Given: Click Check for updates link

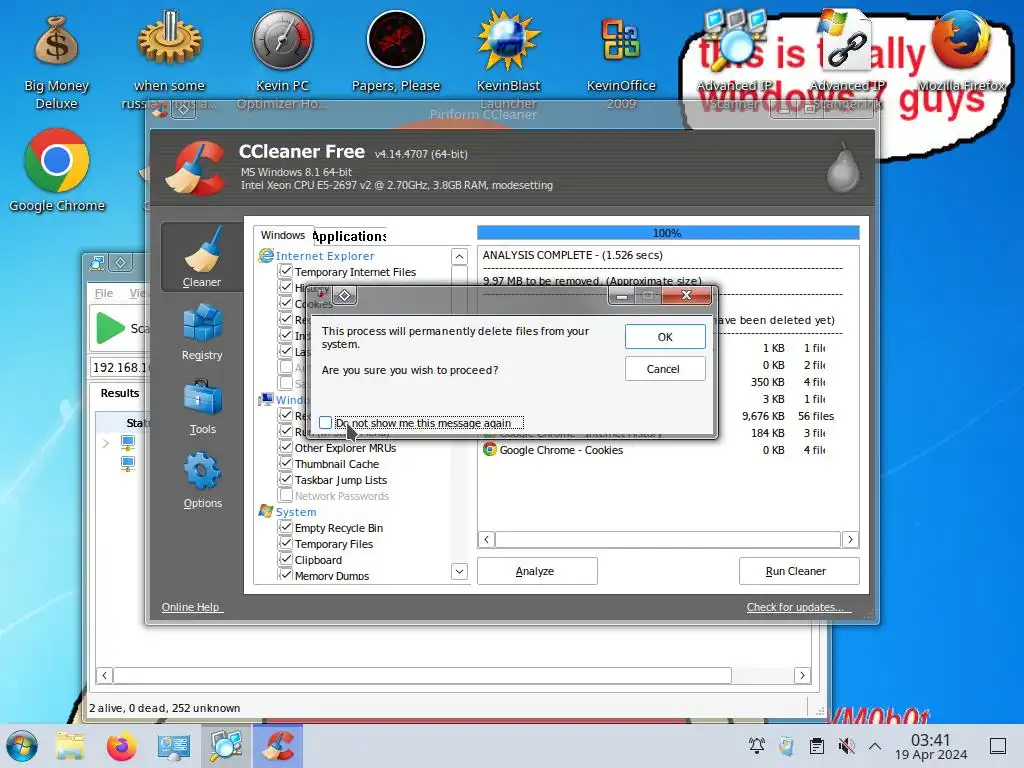Looking at the screenshot, I should click(x=799, y=607).
